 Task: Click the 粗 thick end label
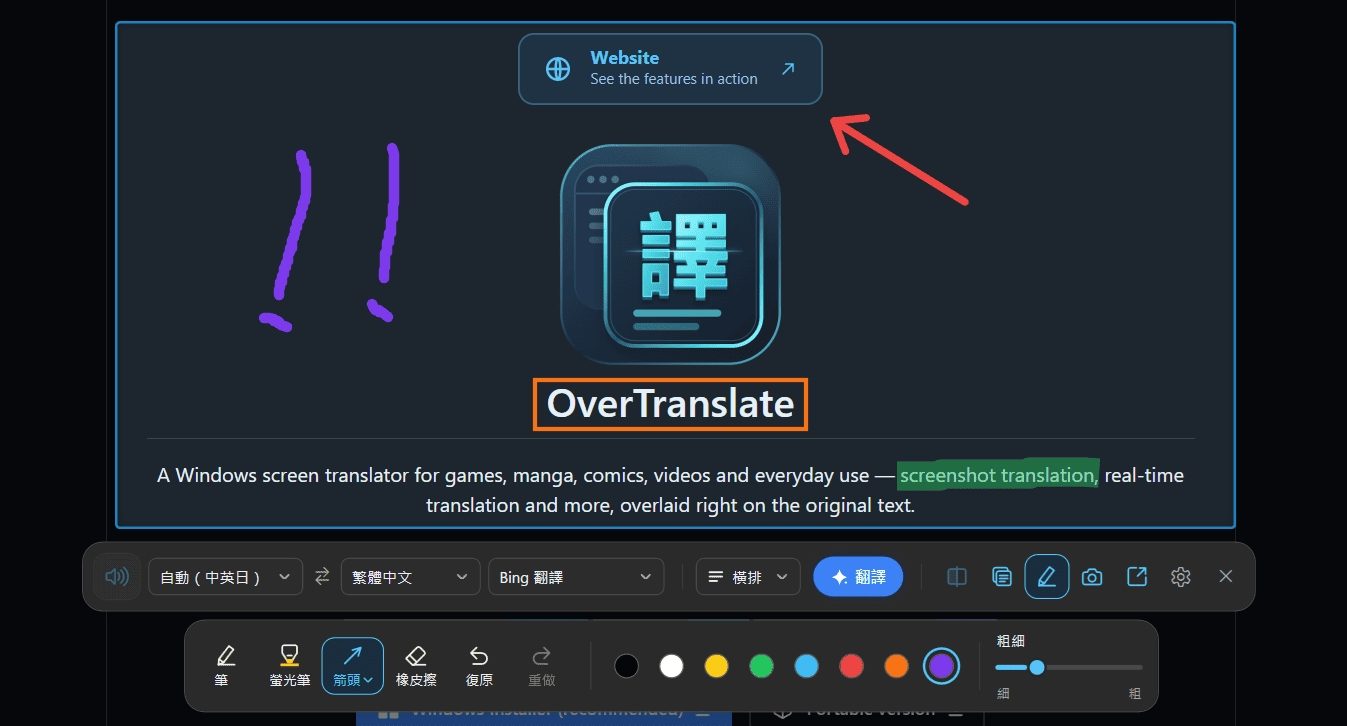pyautogui.click(x=1135, y=692)
